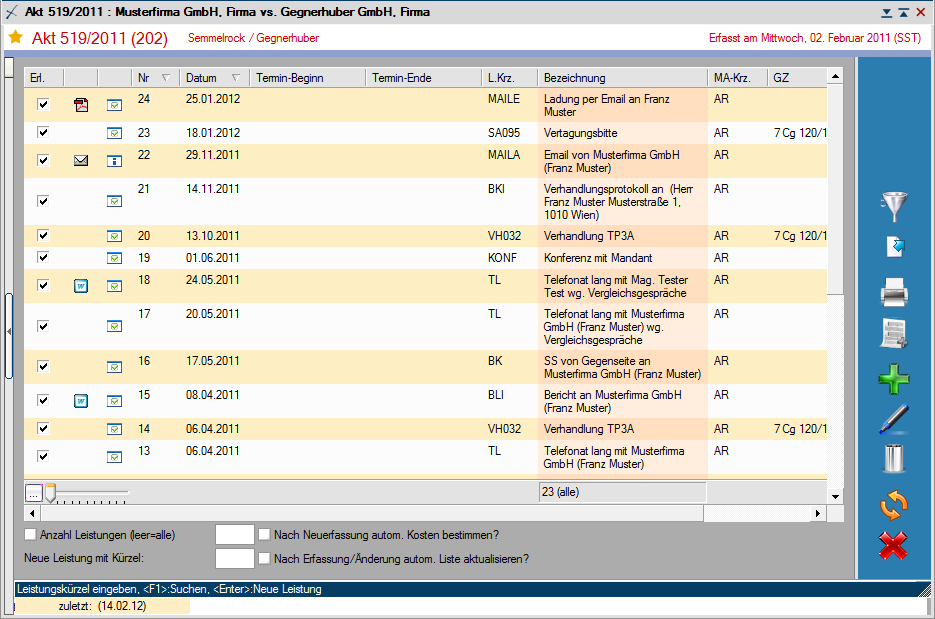Open filter dropdown on Nr column
The height and width of the screenshot is (619, 935).
(165, 78)
